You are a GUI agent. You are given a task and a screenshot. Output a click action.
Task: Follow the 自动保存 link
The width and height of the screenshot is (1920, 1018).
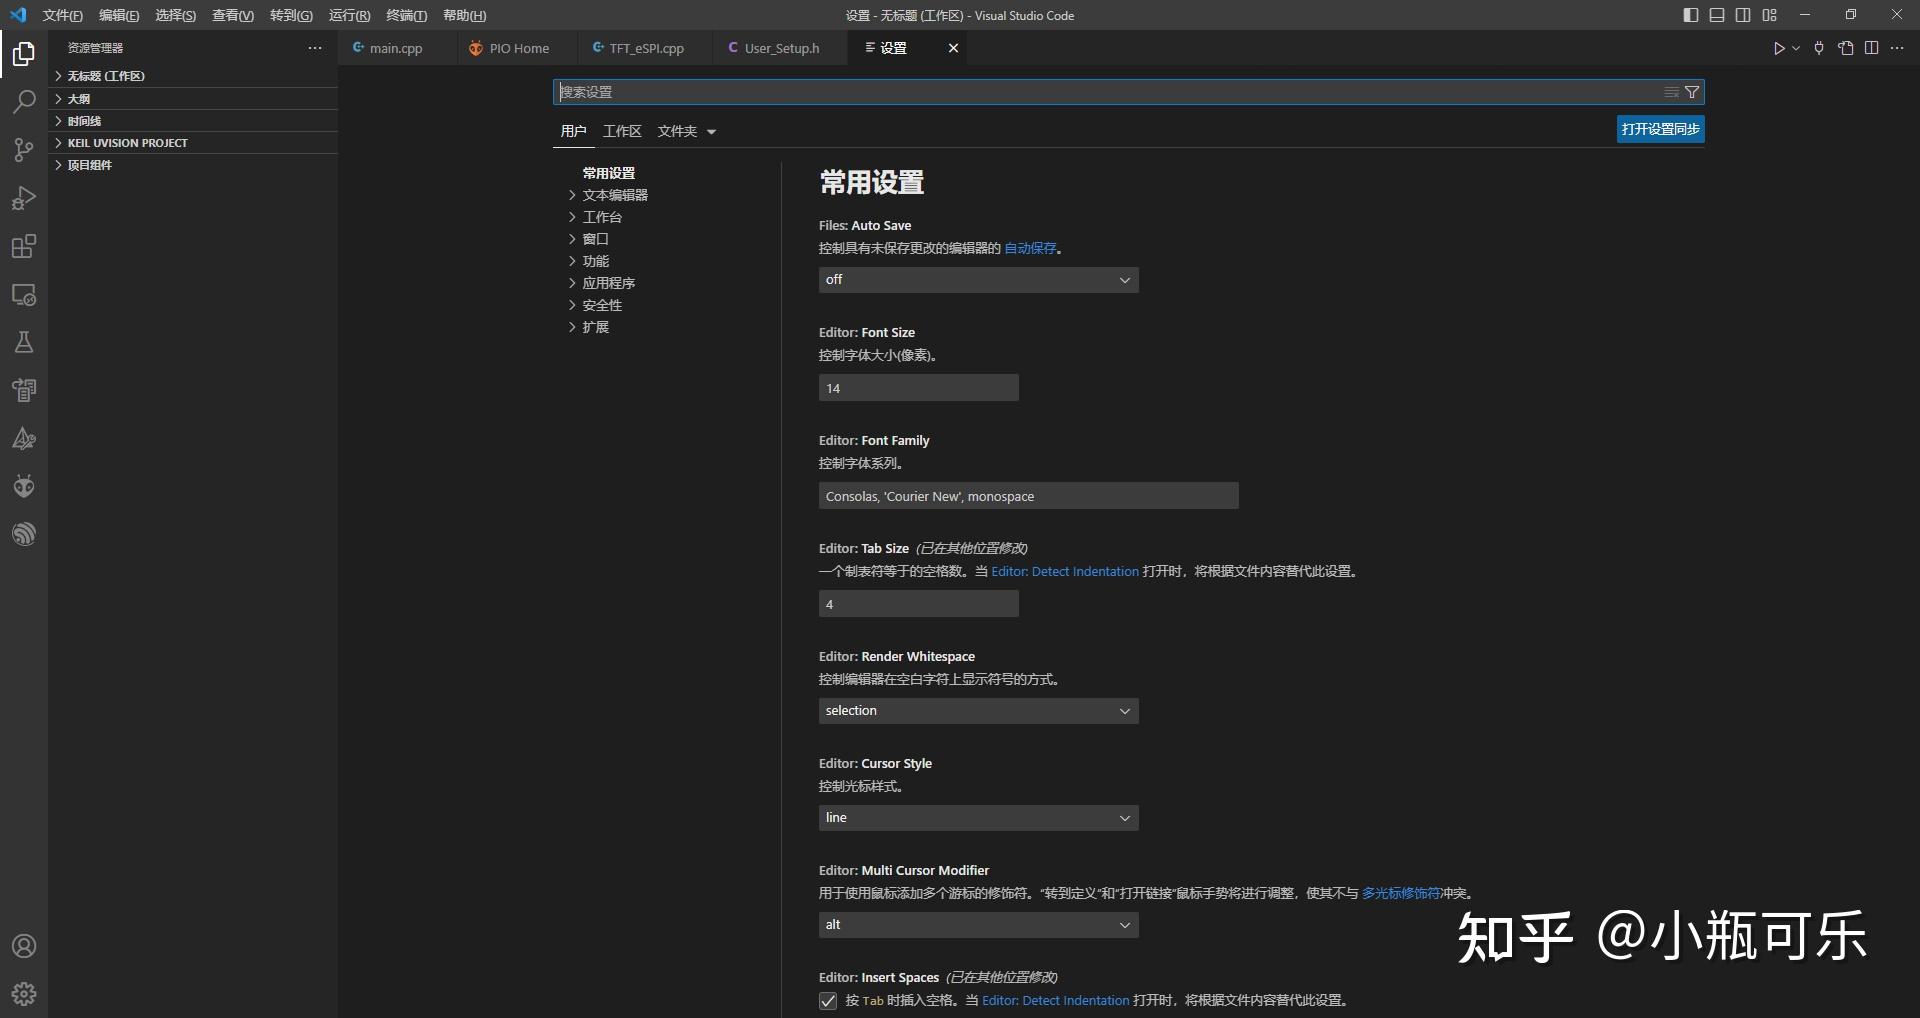pos(1030,248)
